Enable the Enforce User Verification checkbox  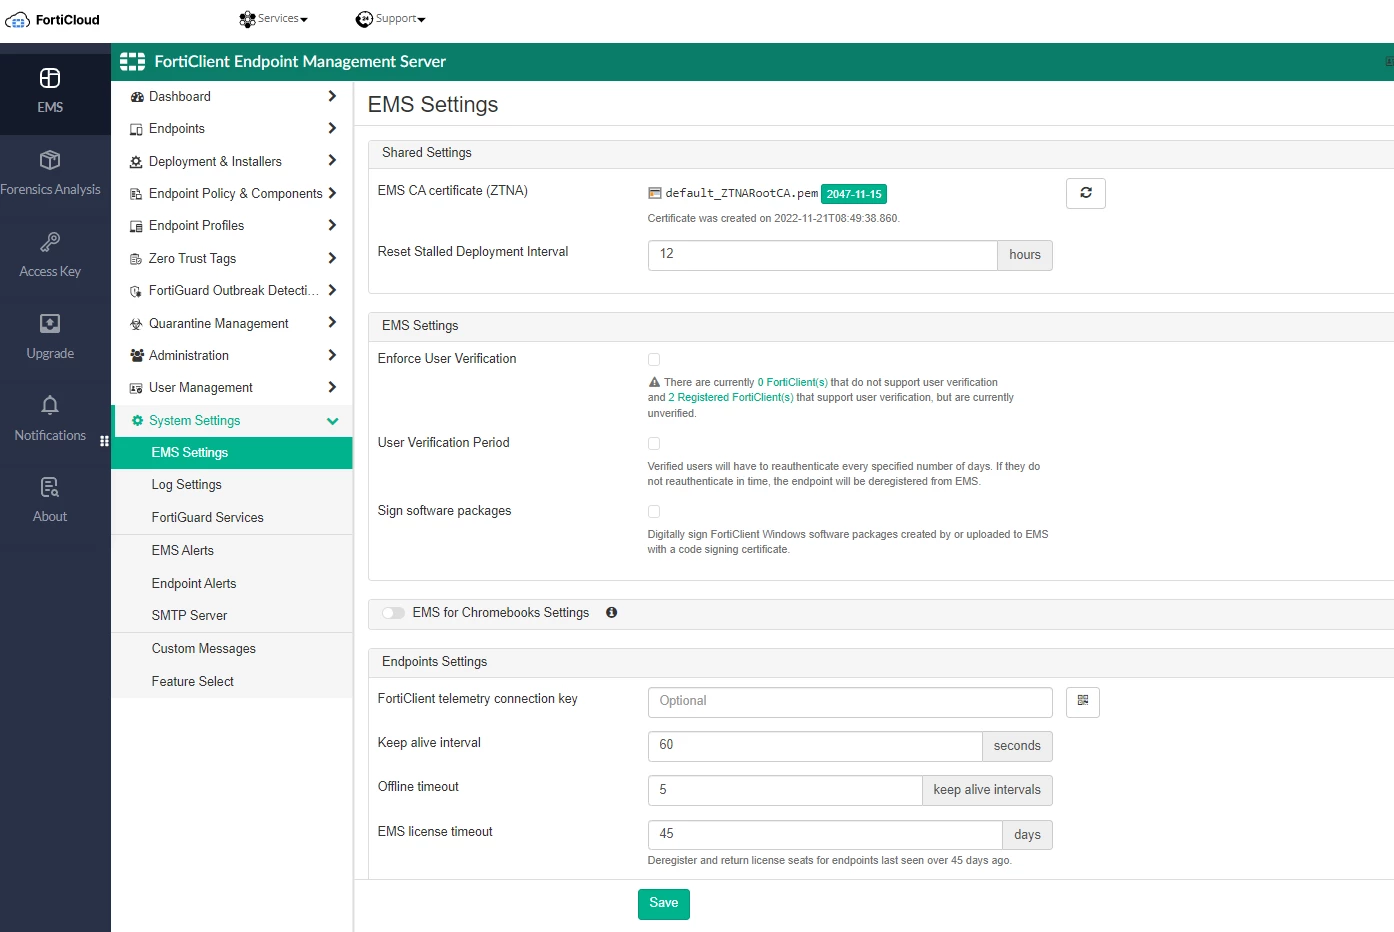654,360
